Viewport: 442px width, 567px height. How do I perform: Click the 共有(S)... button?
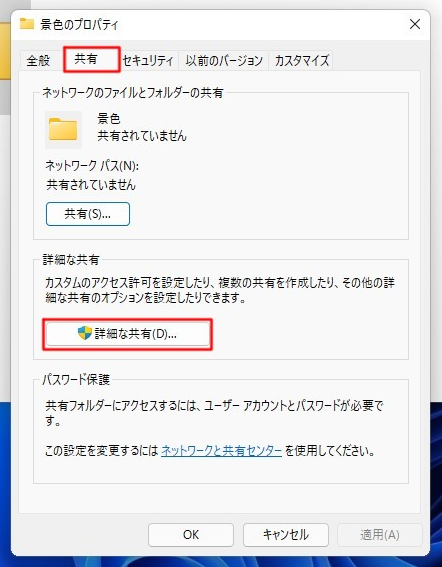88,214
